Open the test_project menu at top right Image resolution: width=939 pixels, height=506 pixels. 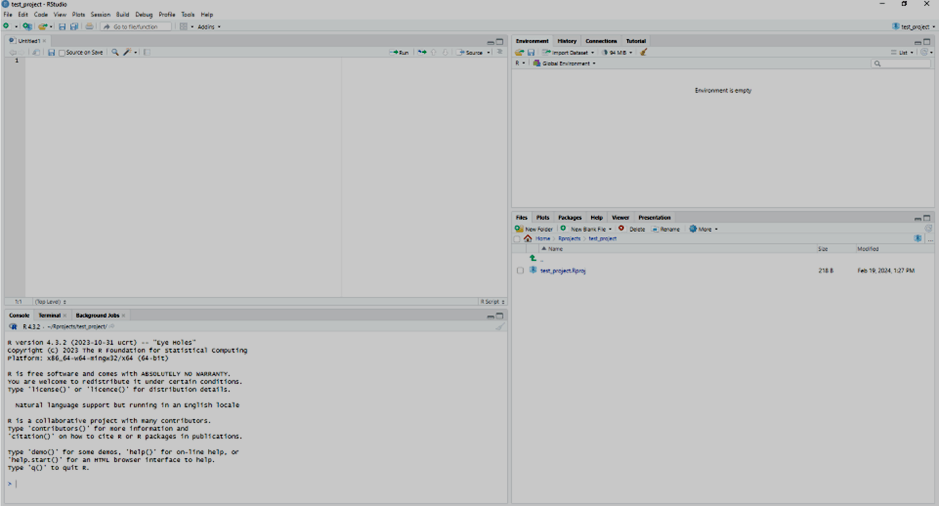(x=913, y=27)
